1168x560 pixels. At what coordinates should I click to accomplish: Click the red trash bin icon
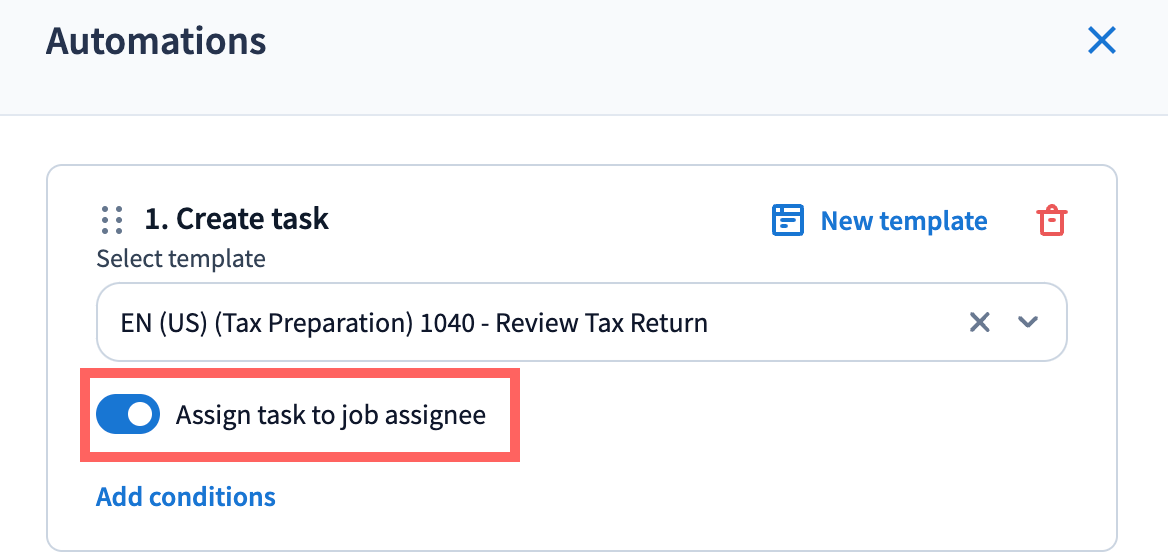point(1051,220)
